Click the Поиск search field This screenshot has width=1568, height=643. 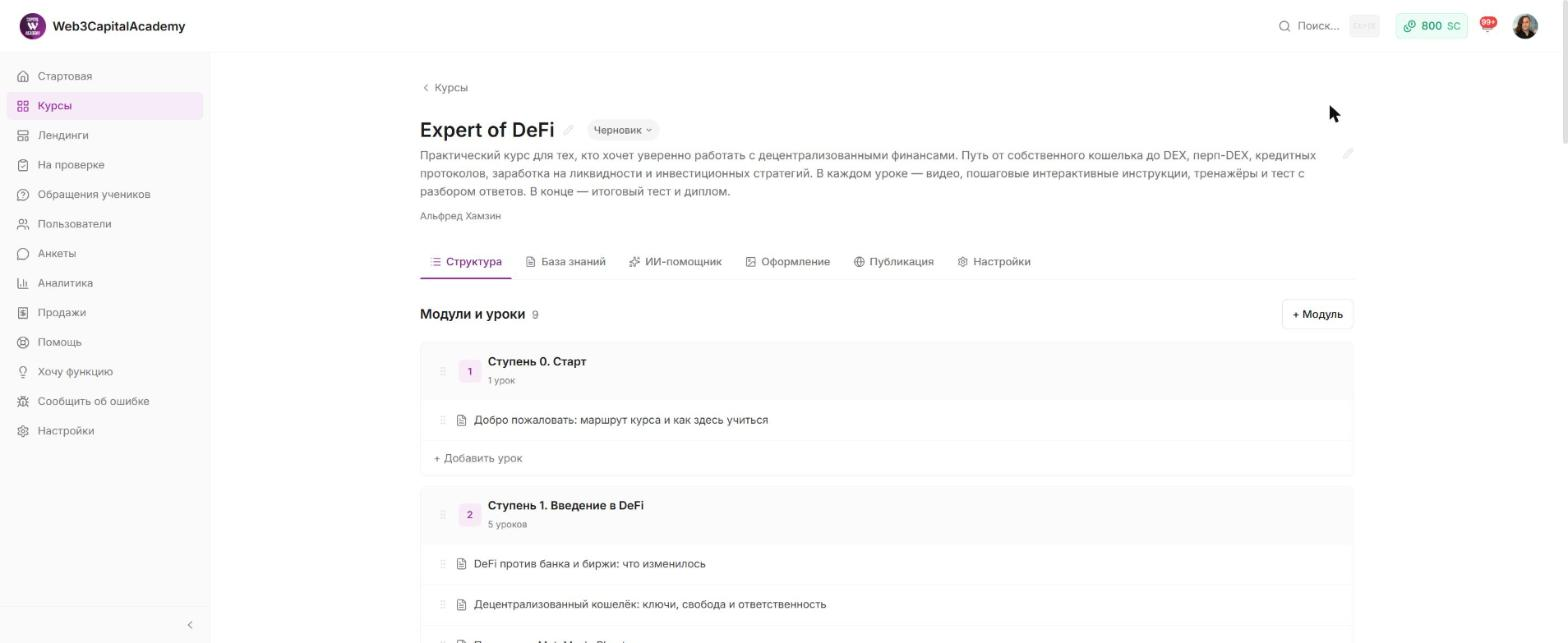click(x=1328, y=26)
